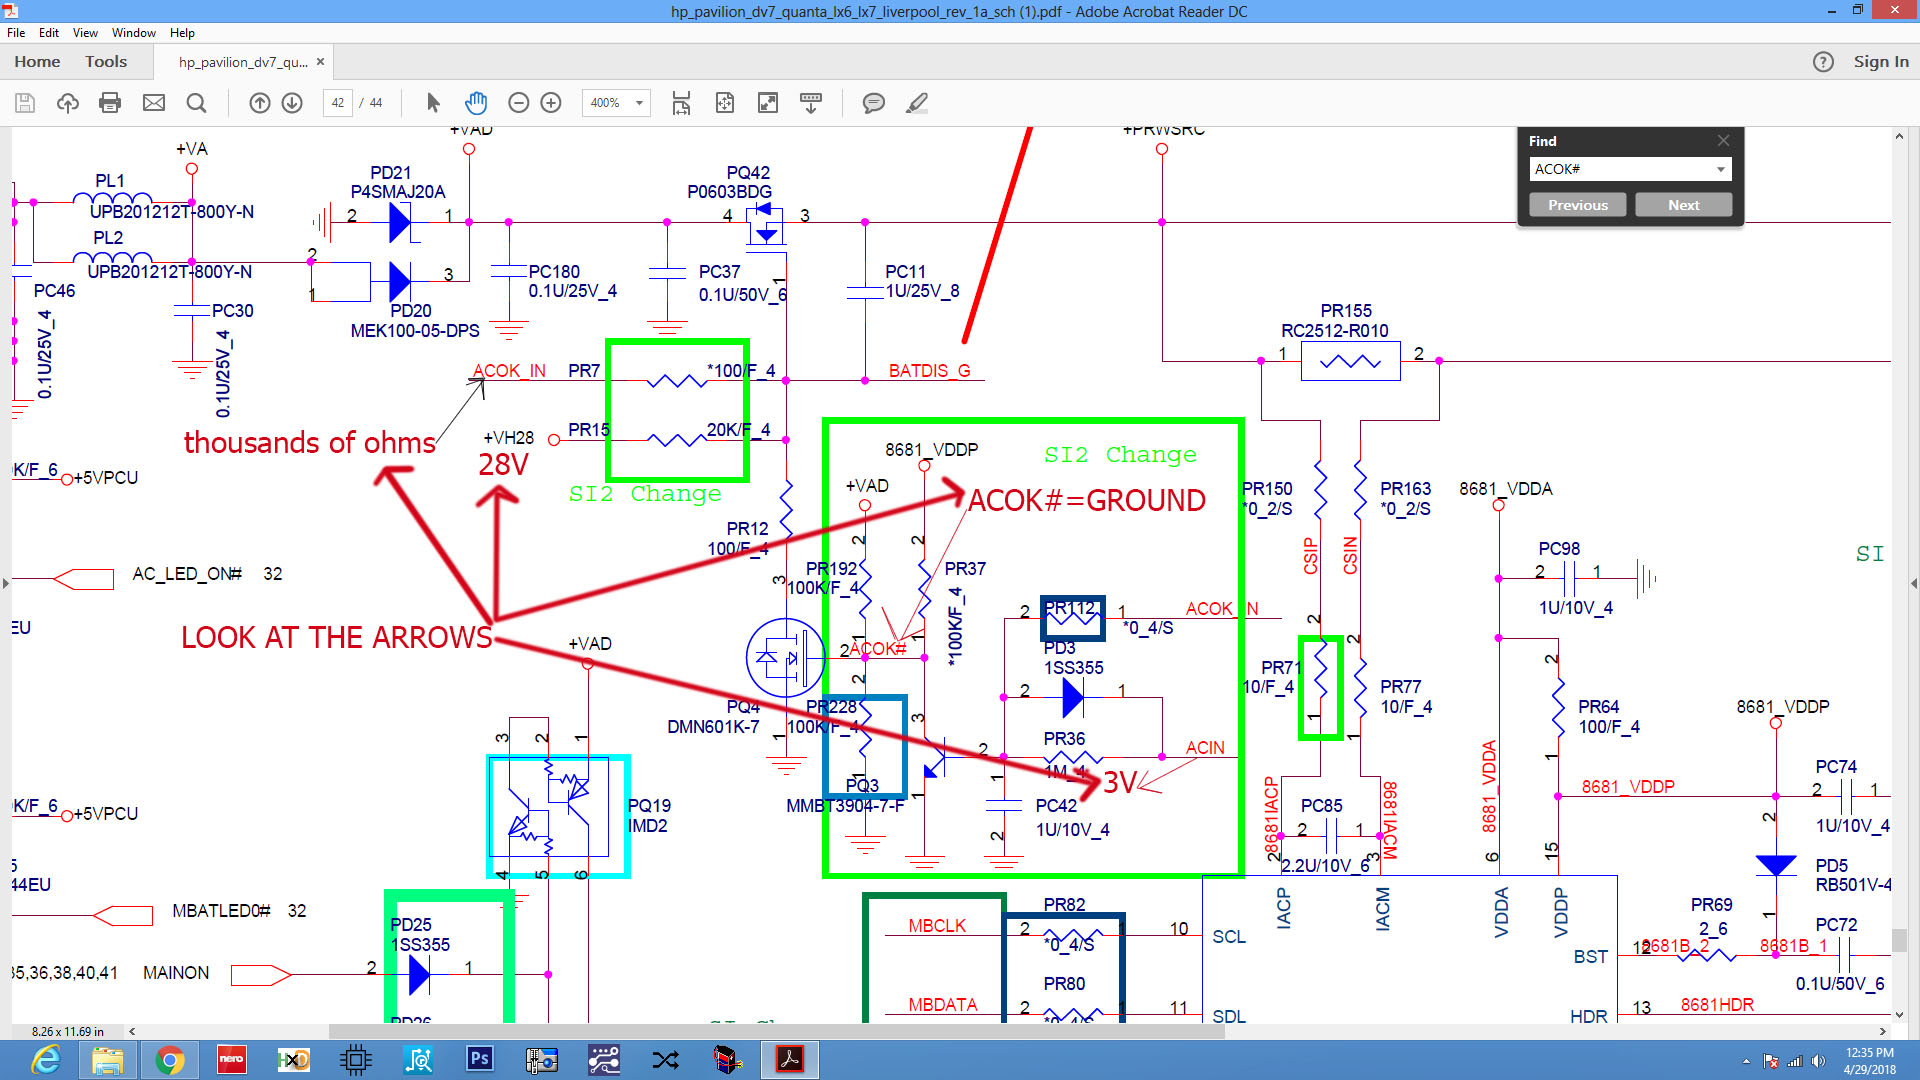Open the 400% zoom level dropdown
The image size is (1920, 1080).
click(x=639, y=103)
